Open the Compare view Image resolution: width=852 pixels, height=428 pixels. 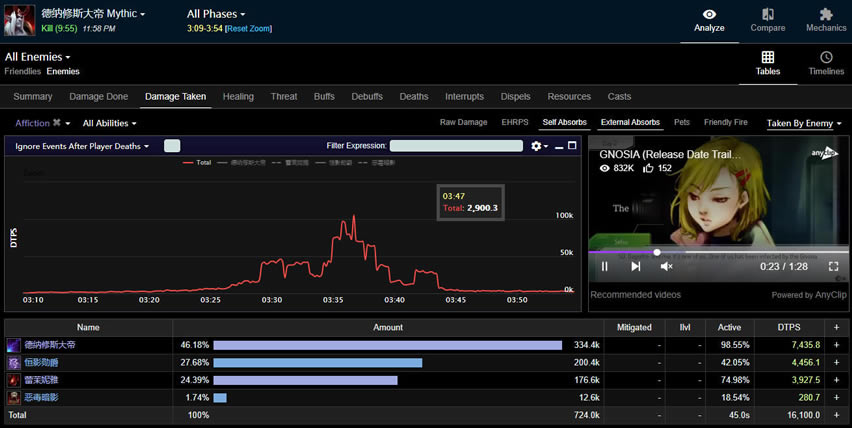point(767,20)
